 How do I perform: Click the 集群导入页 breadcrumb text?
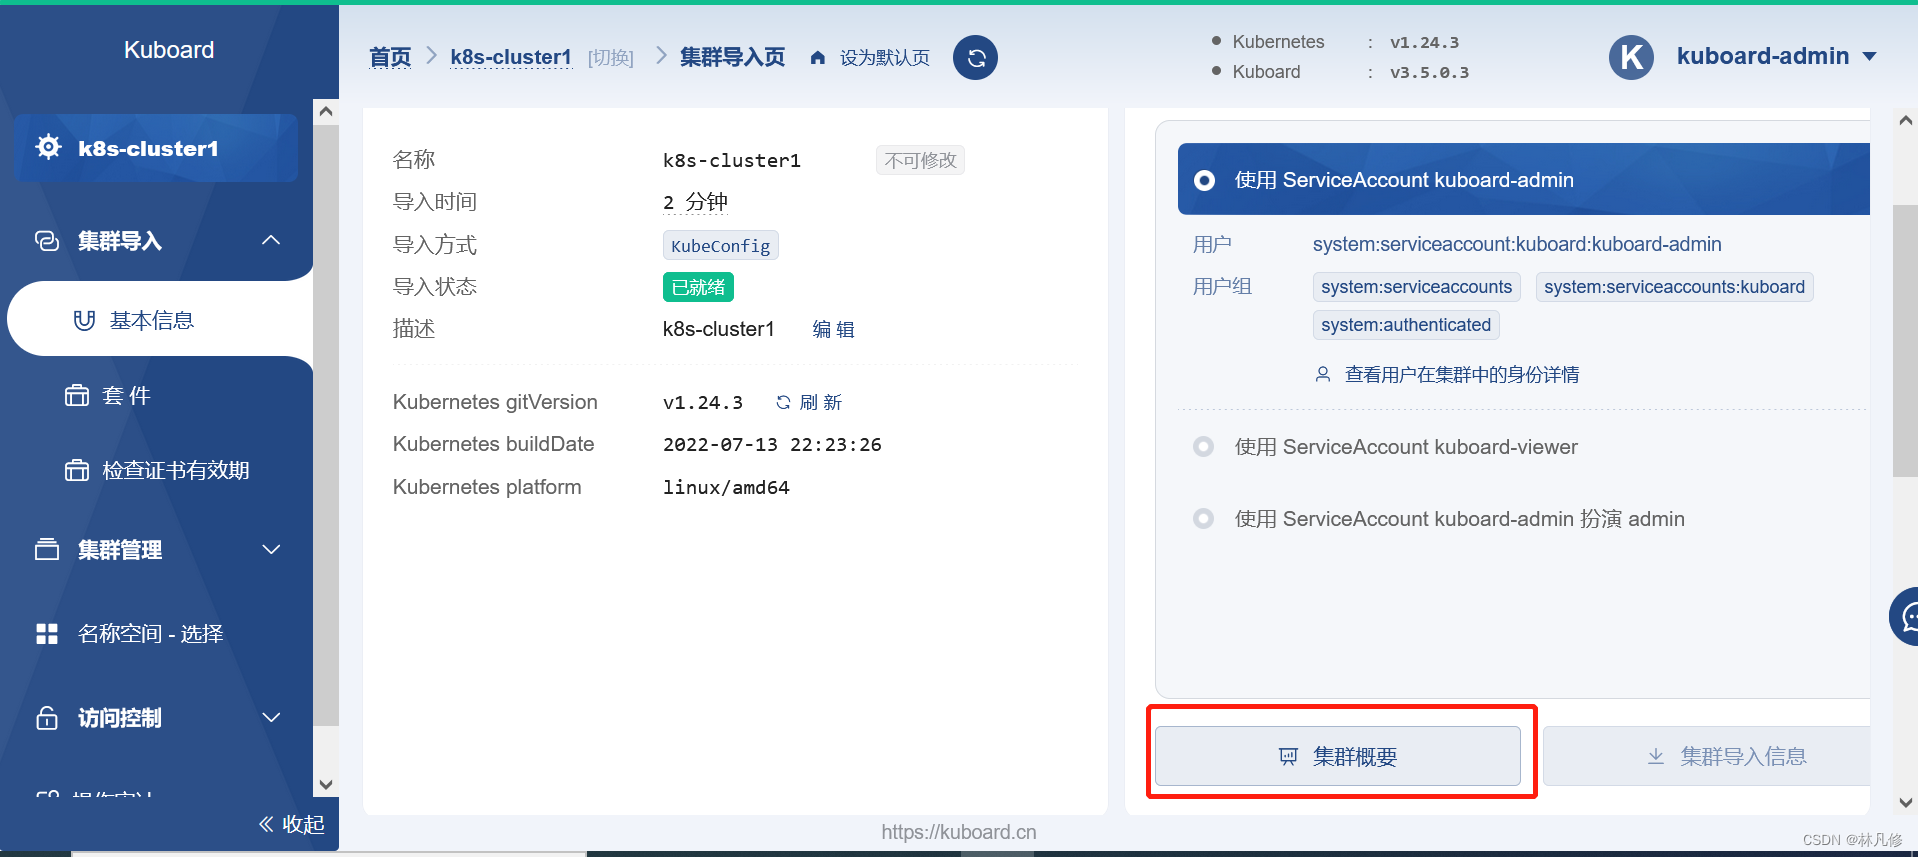coord(733,57)
